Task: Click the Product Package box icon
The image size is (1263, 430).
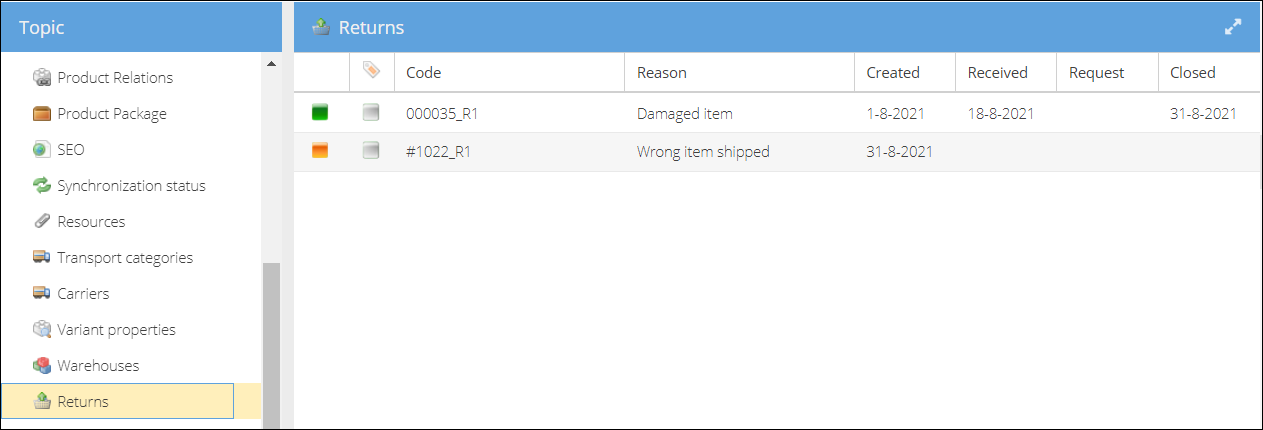Action: 42,114
